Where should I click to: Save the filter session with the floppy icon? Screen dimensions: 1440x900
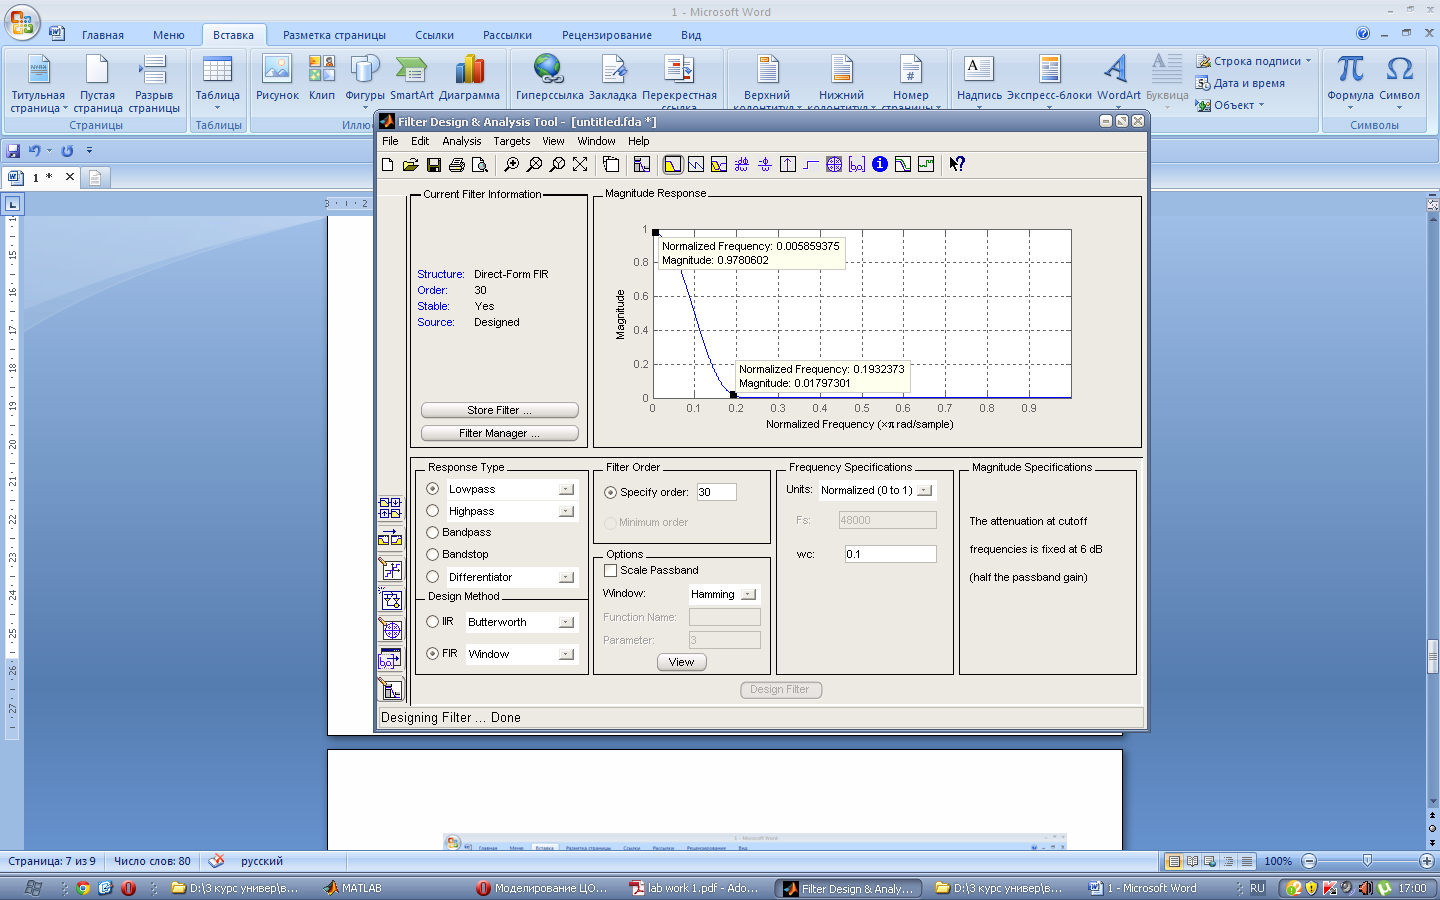click(x=434, y=164)
